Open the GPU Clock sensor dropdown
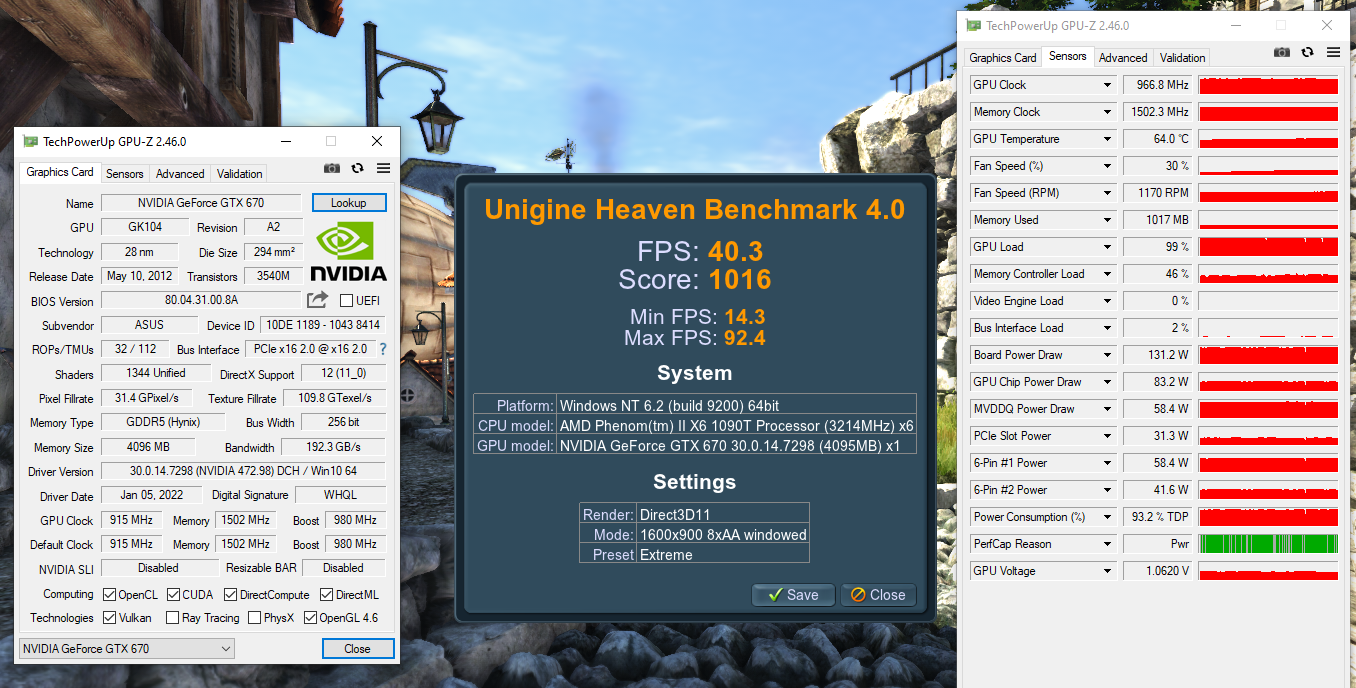Viewport: 1356px width, 688px height. (1107, 85)
